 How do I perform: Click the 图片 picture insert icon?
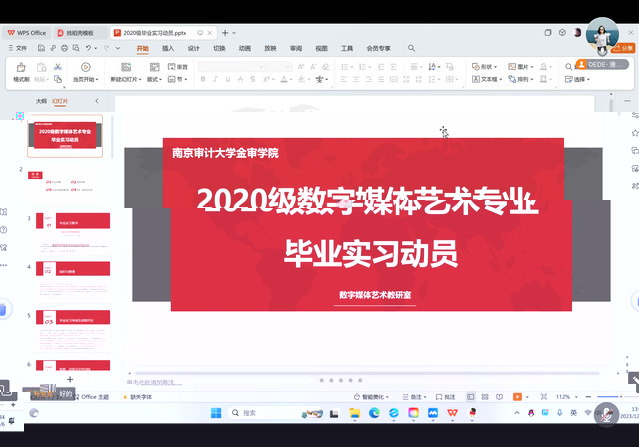coord(510,67)
